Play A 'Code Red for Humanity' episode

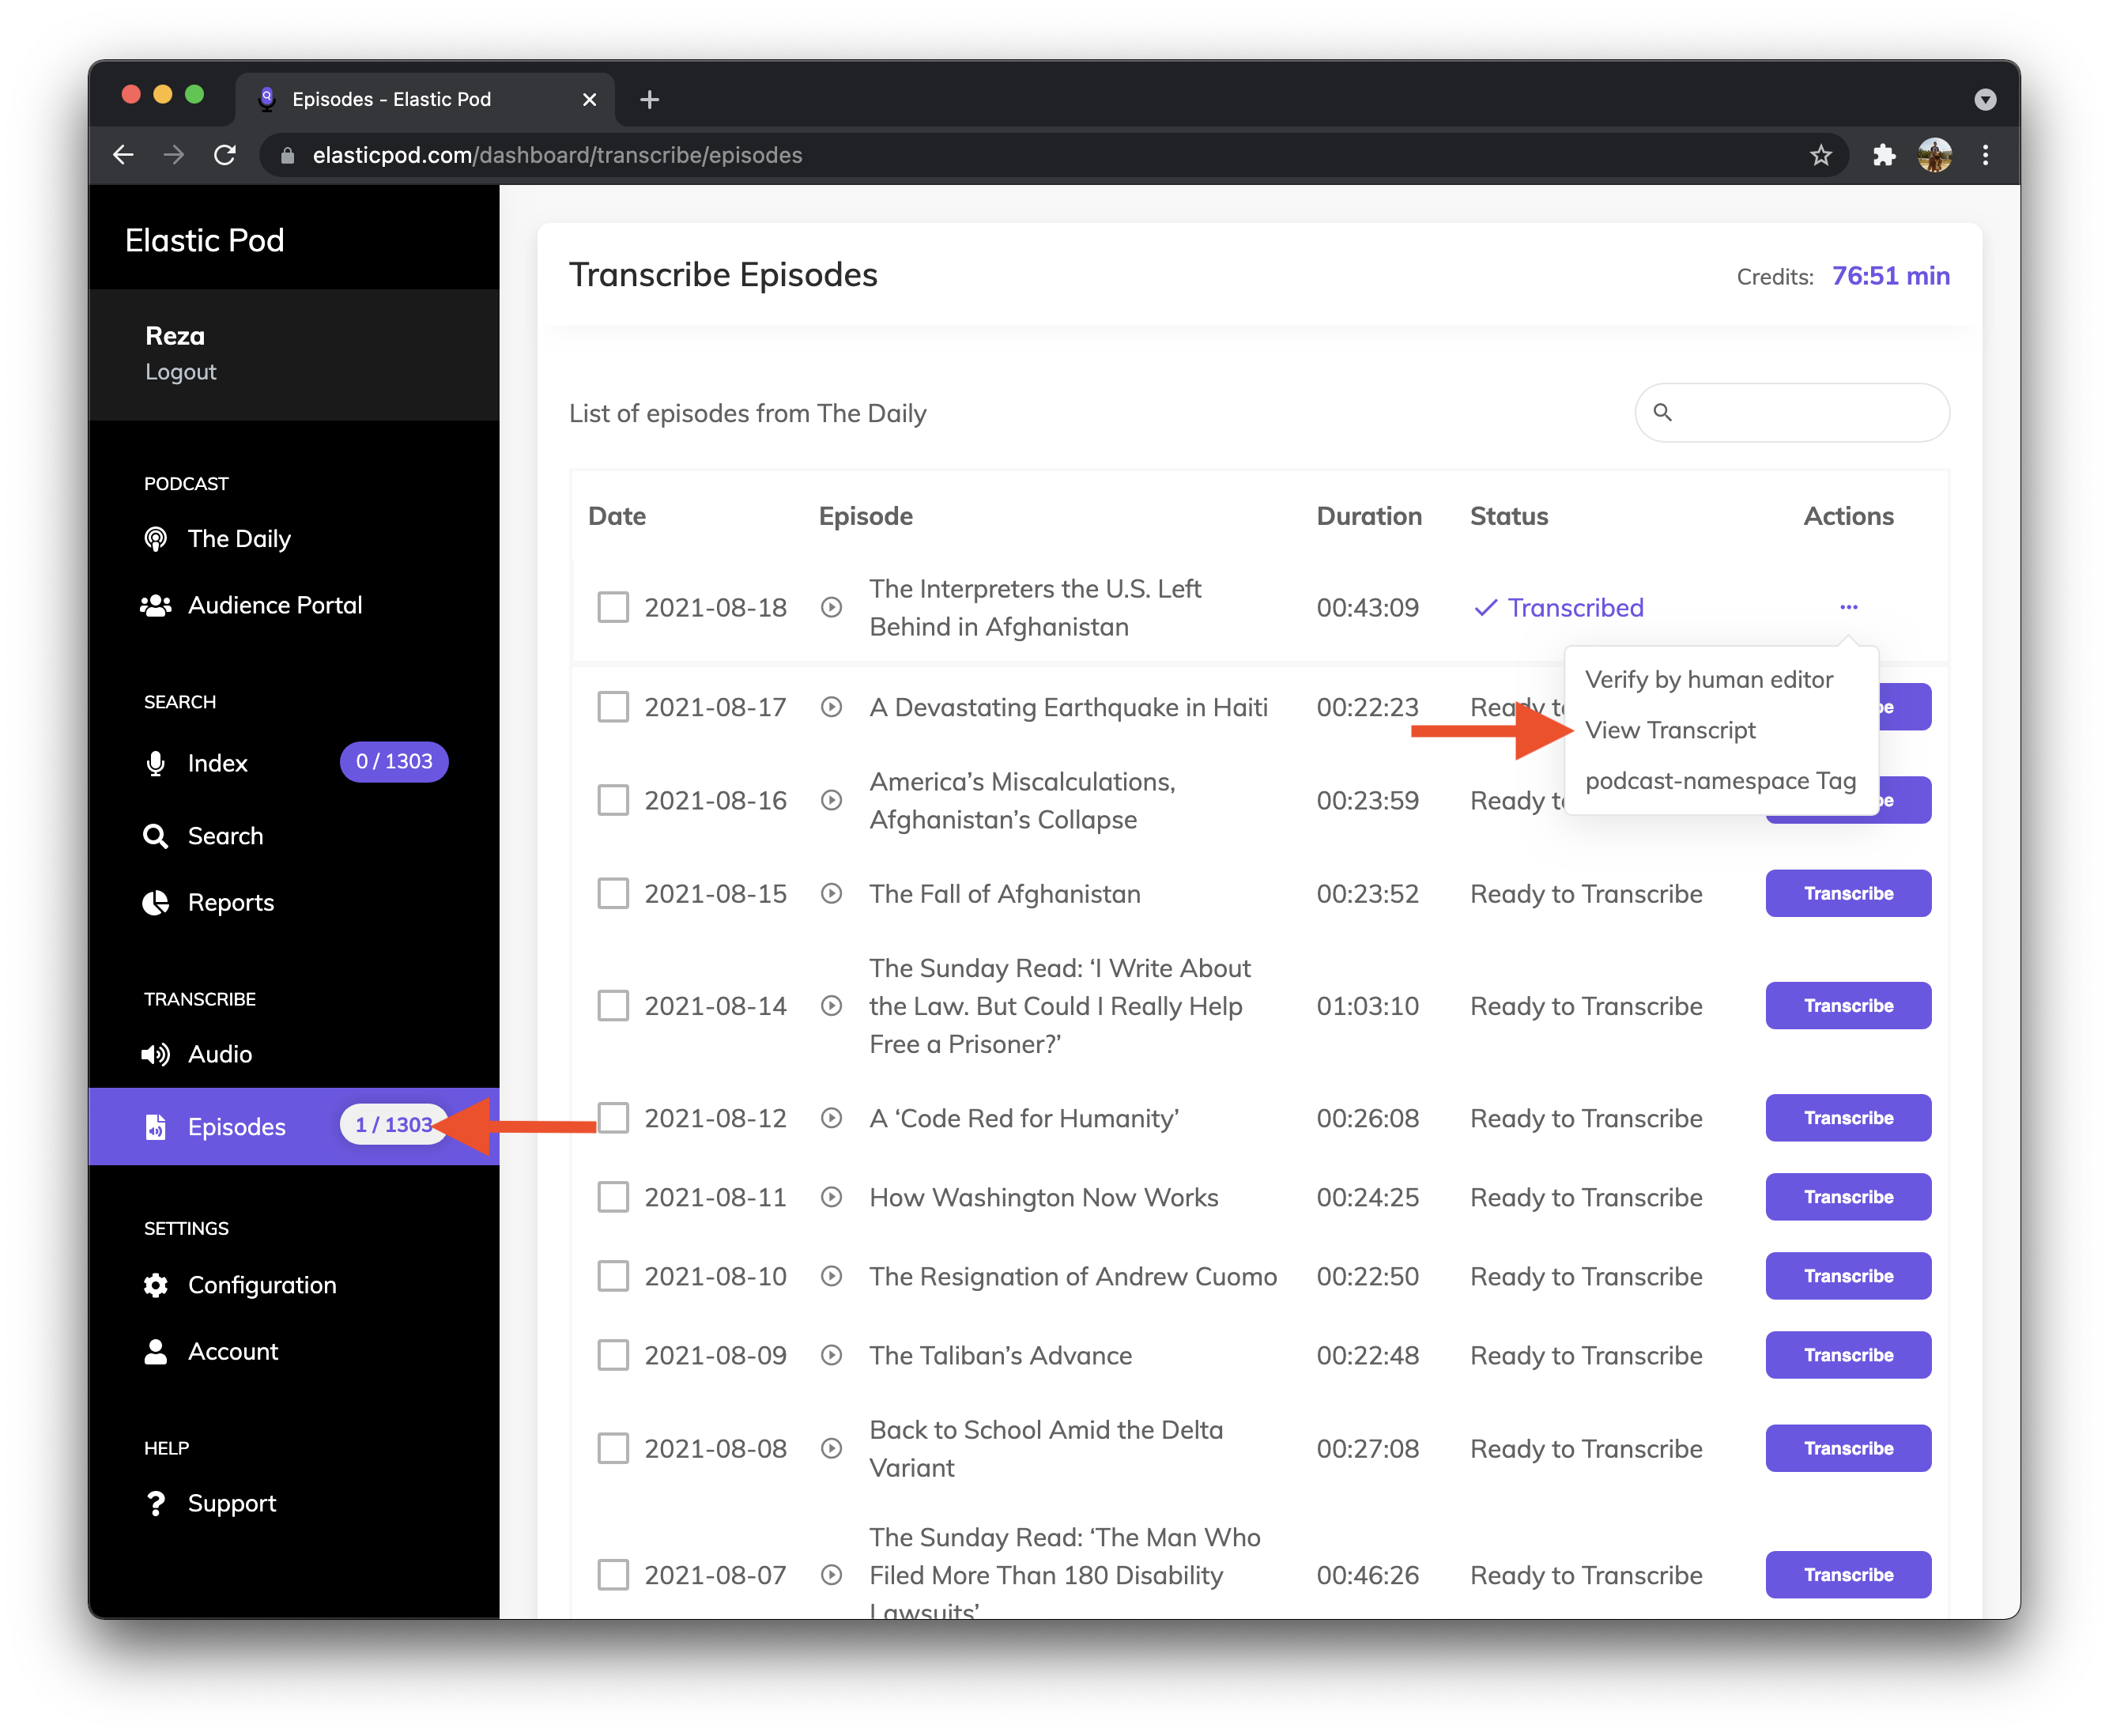tap(831, 1118)
